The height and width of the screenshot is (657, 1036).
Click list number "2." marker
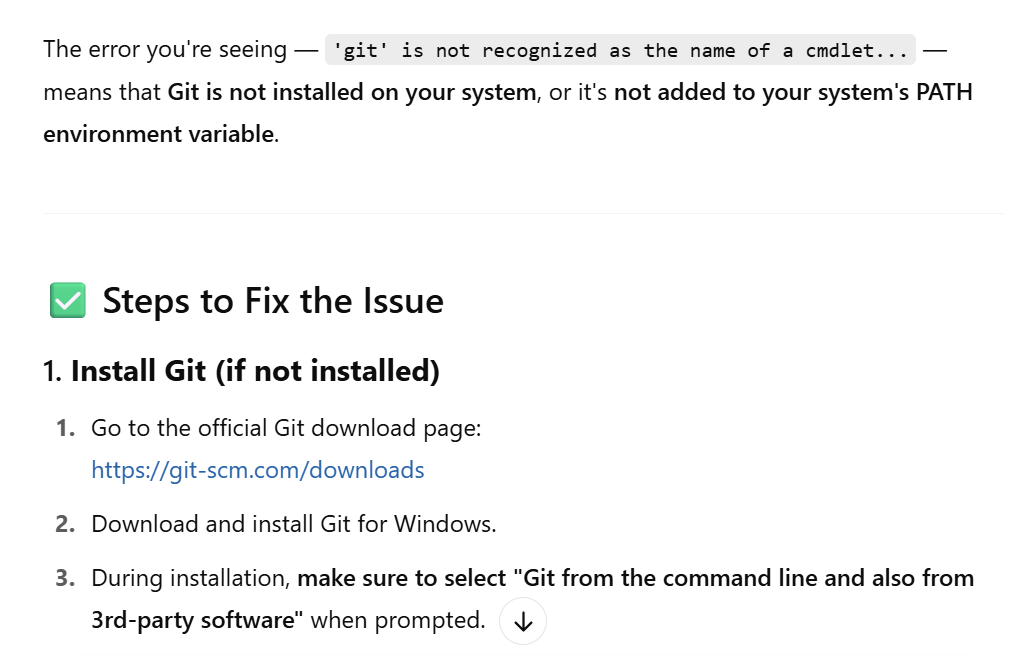point(65,523)
